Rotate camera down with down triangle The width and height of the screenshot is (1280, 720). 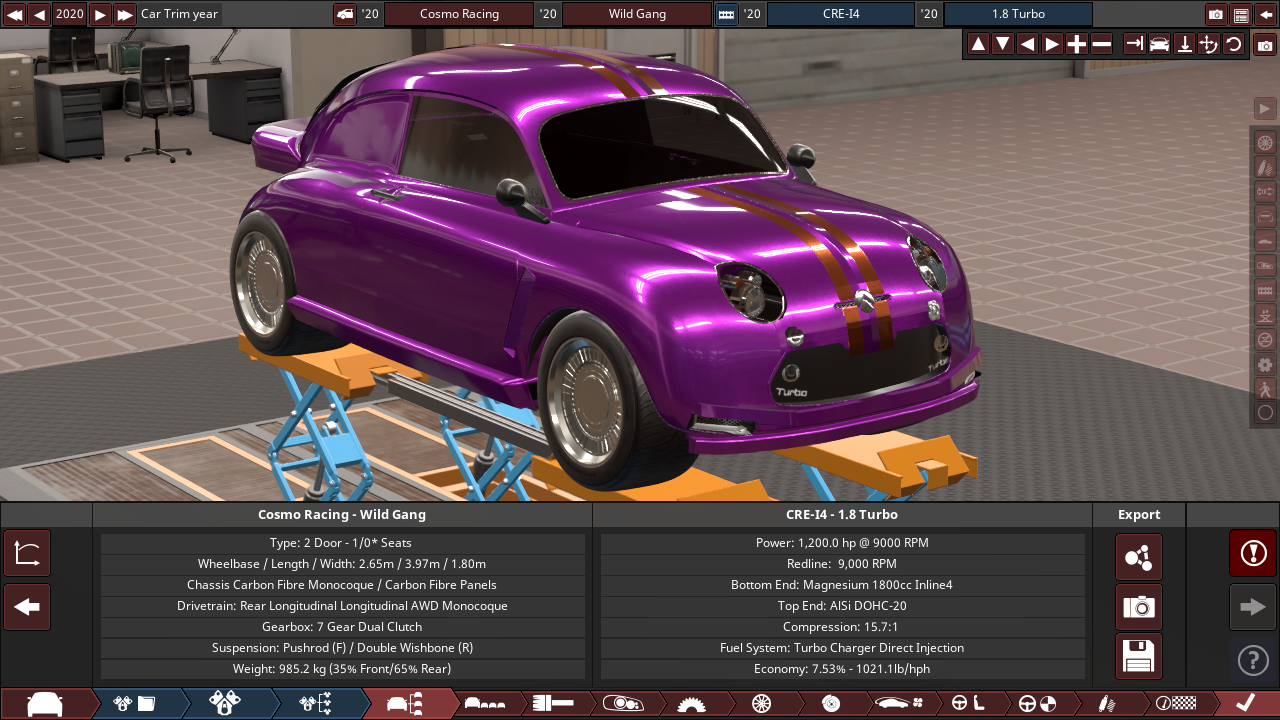click(1002, 44)
